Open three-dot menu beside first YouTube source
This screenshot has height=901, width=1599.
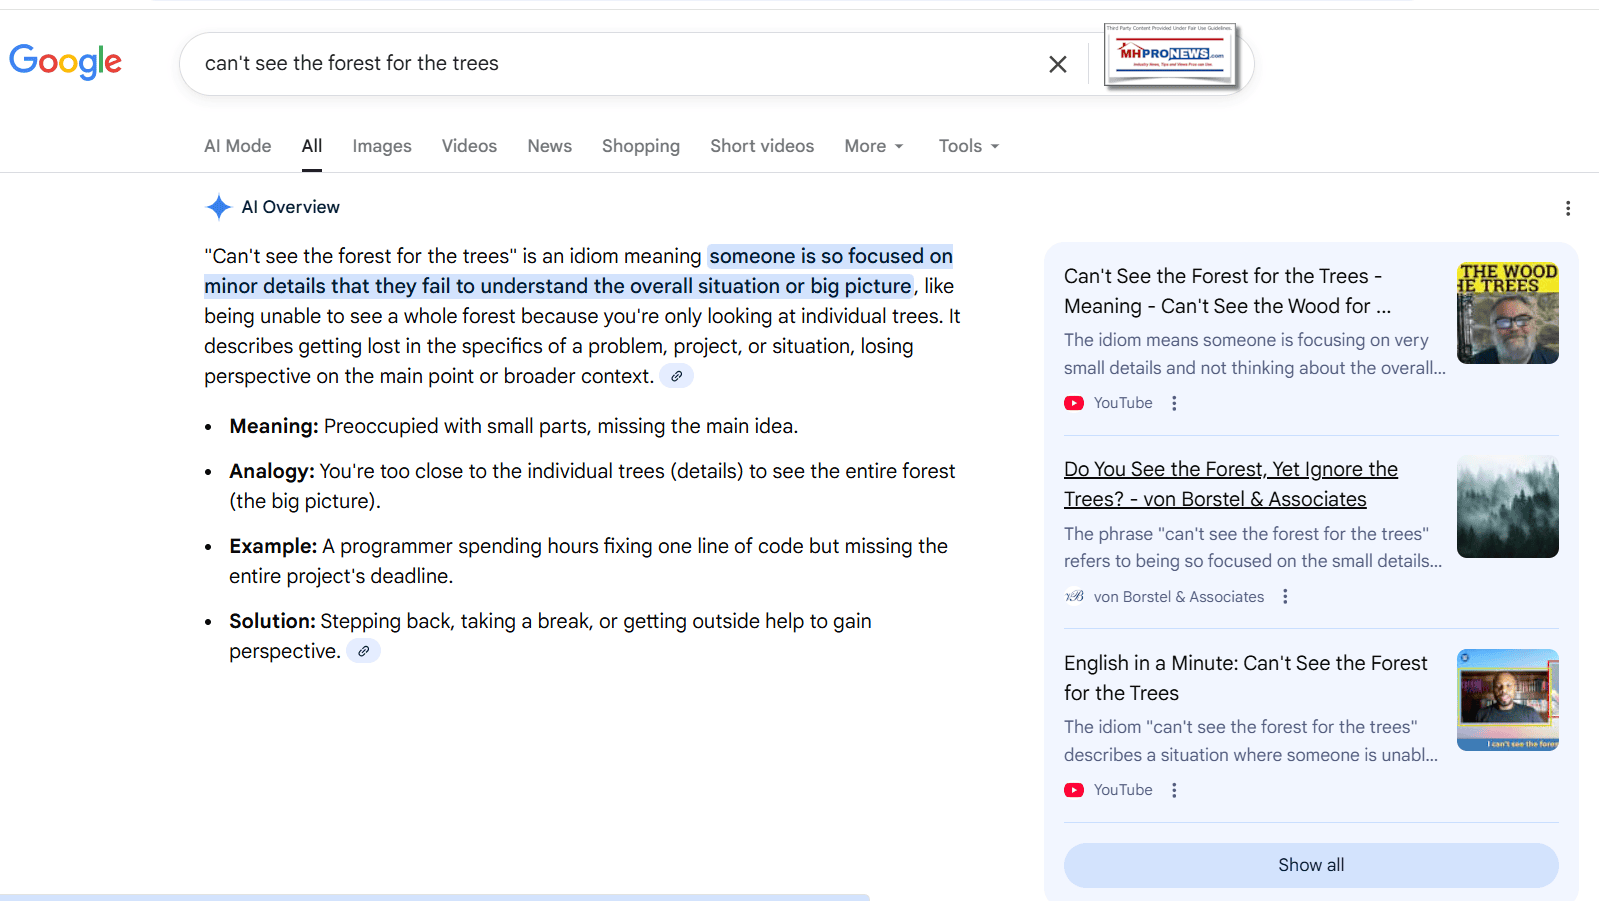[x=1174, y=403]
